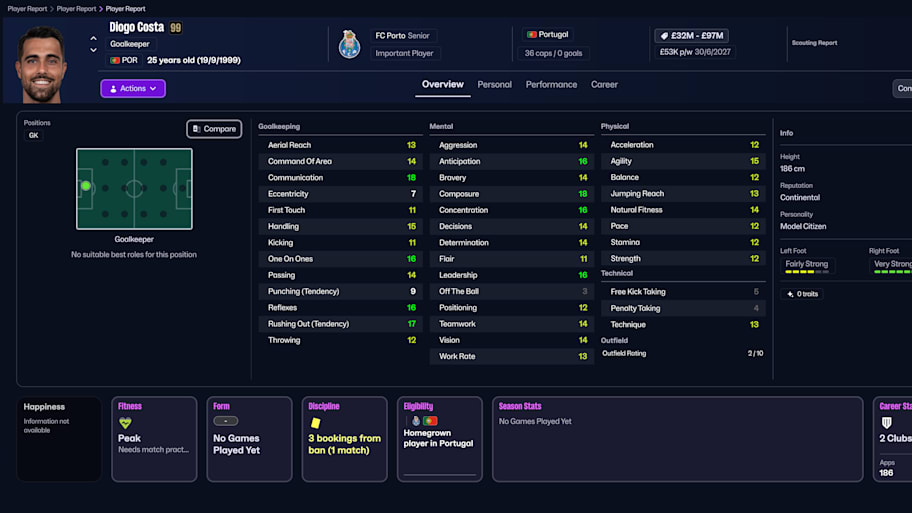Click the gold 99 rating badge

(176, 28)
